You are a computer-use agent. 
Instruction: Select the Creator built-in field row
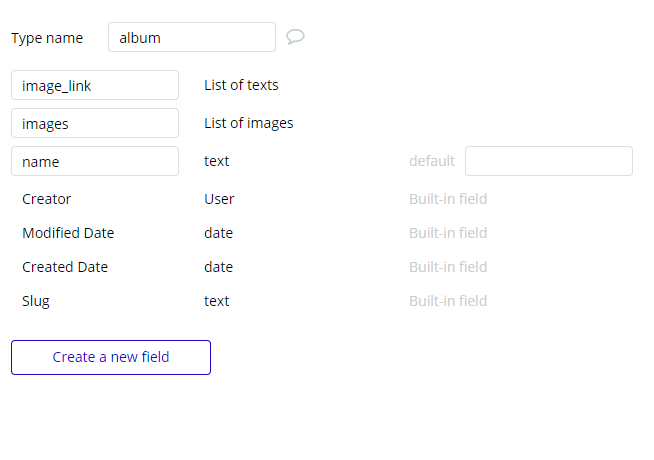pyautogui.click(x=47, y=199)
